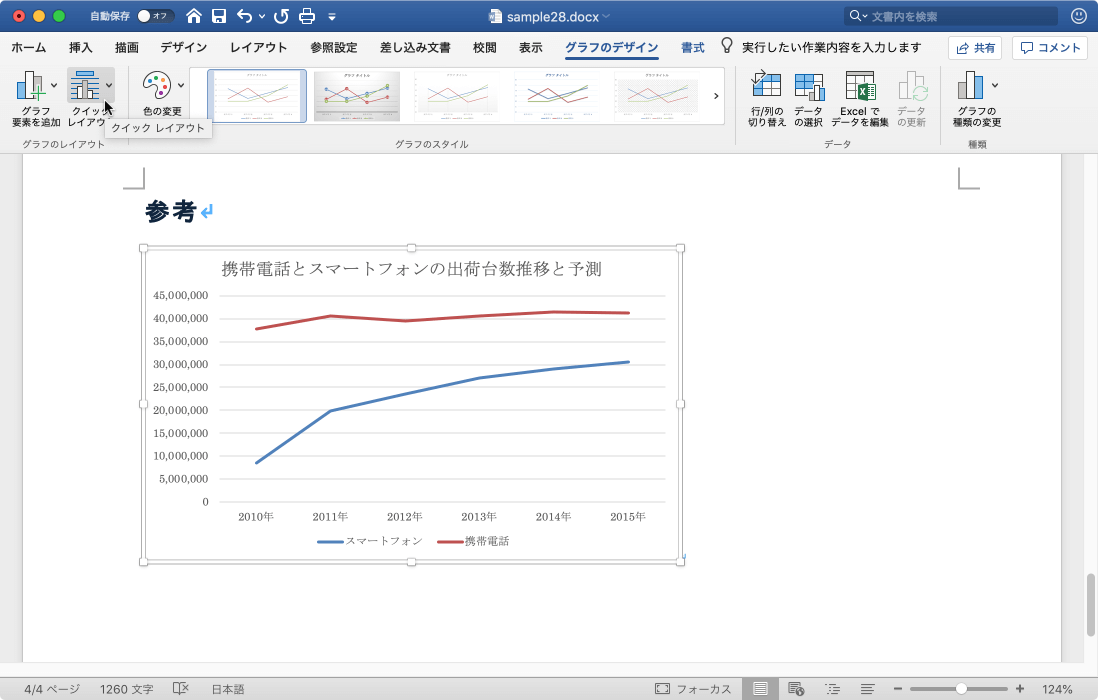
Task: Click the 45,000,000 axis value
Action: coord(181,295)
